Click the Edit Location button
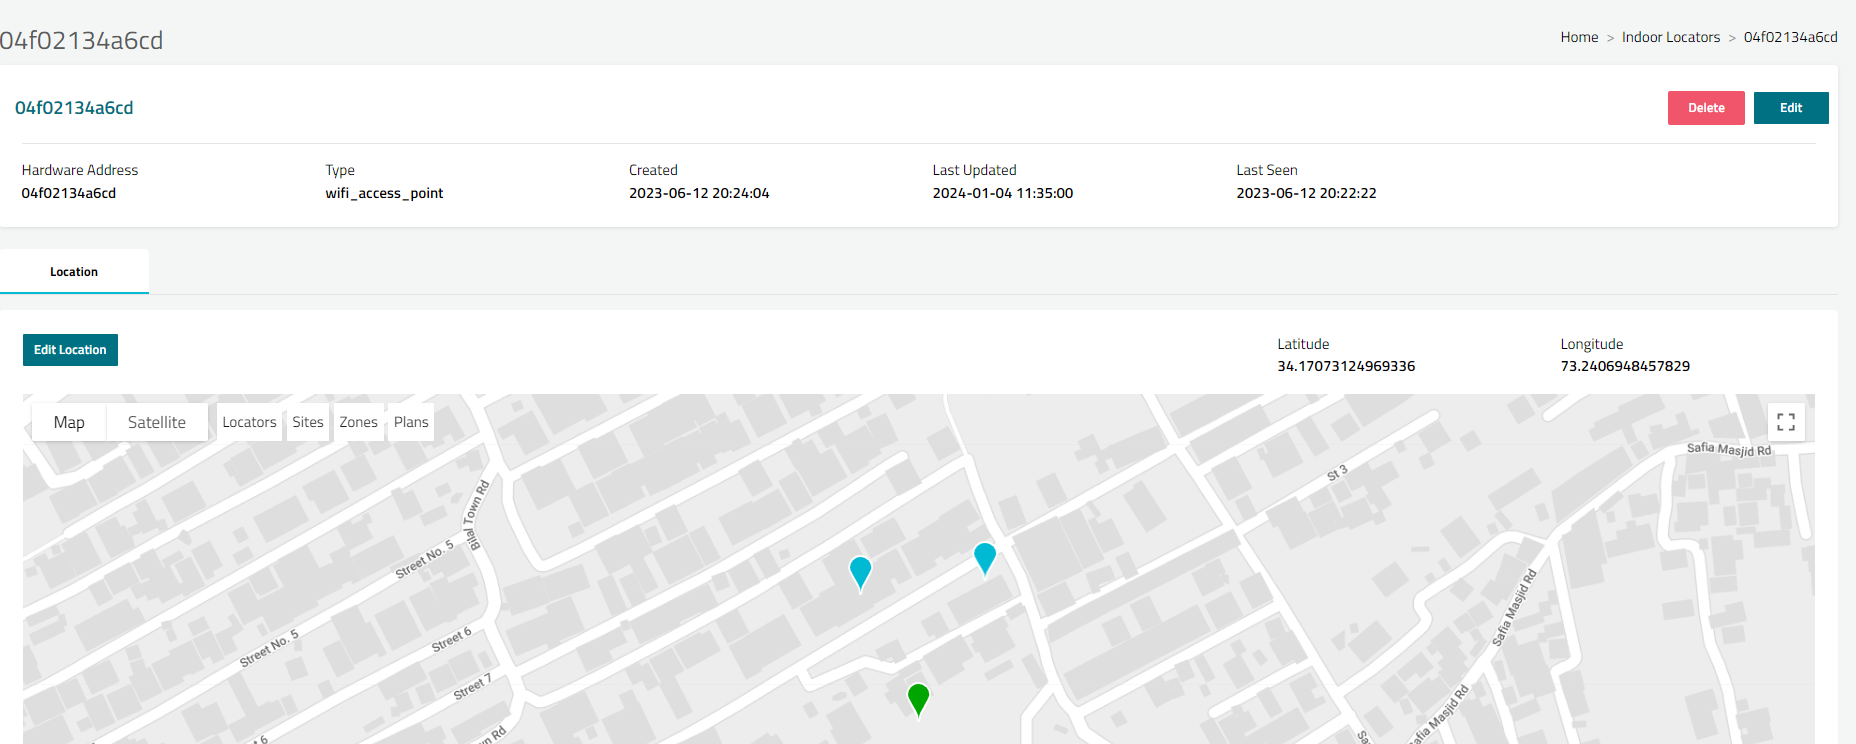Image resolution: width=1856 pixels, height=744 pixels. (70, 350)
